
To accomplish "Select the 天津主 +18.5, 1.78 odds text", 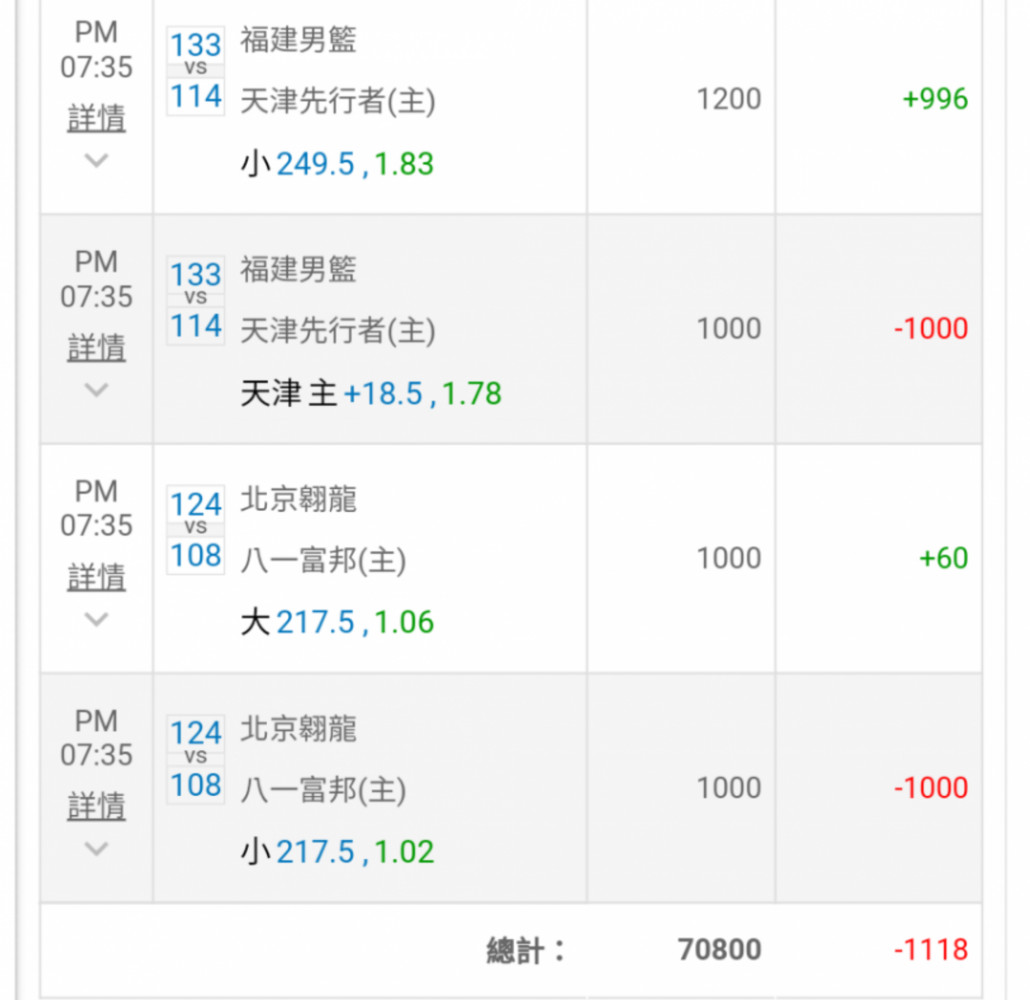I will [x=371, y=394].
